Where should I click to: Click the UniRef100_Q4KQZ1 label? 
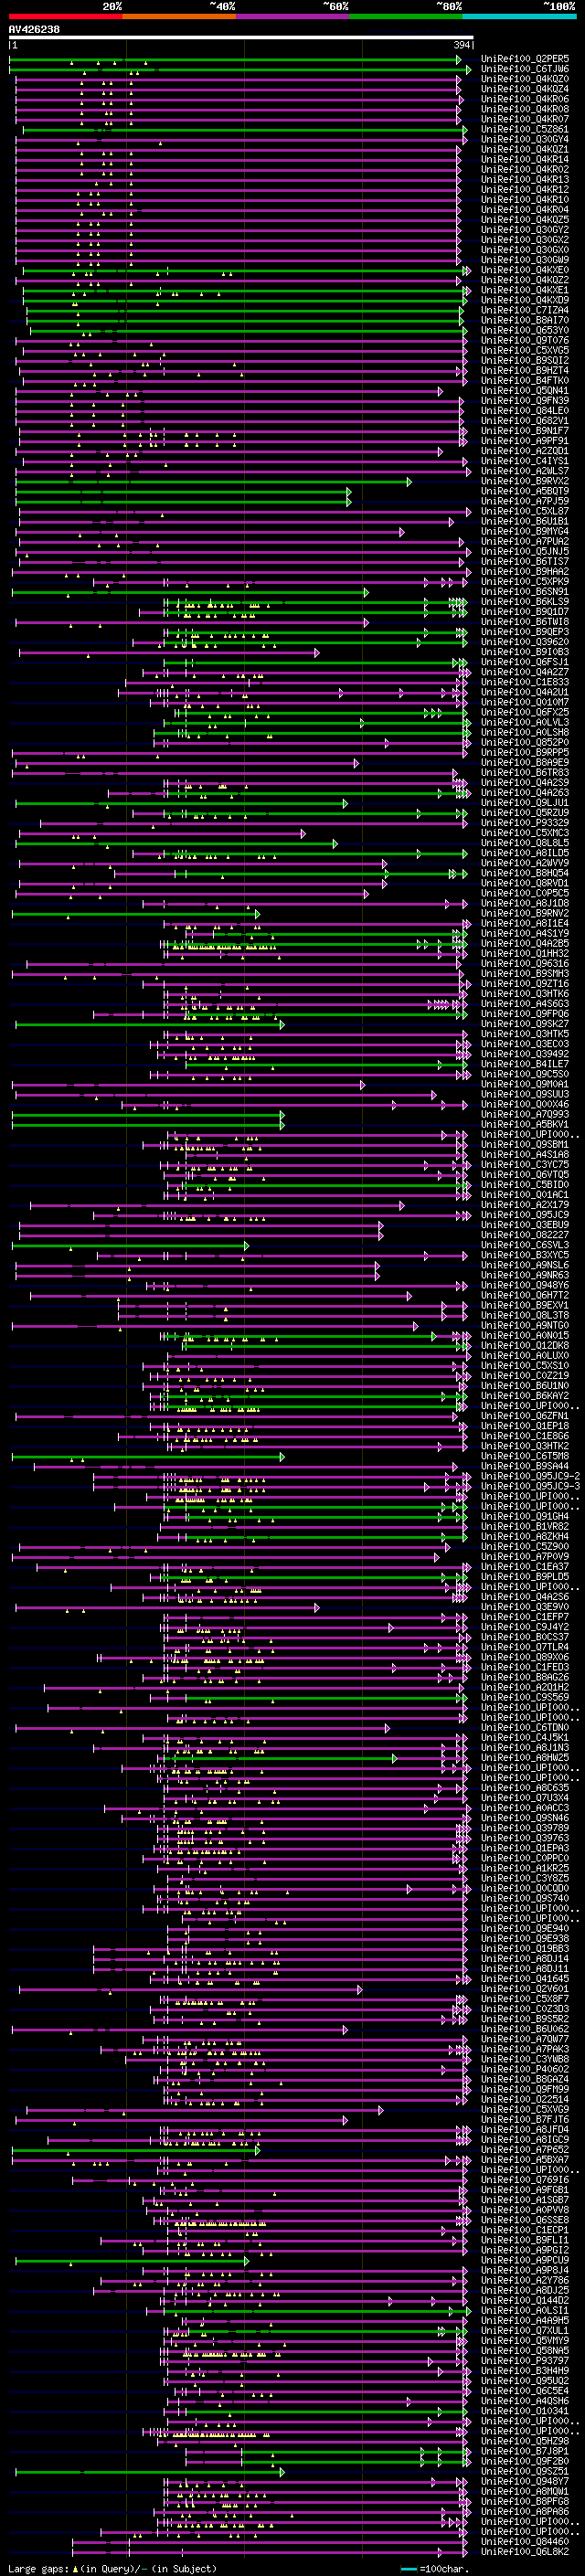tap(525, 149)
